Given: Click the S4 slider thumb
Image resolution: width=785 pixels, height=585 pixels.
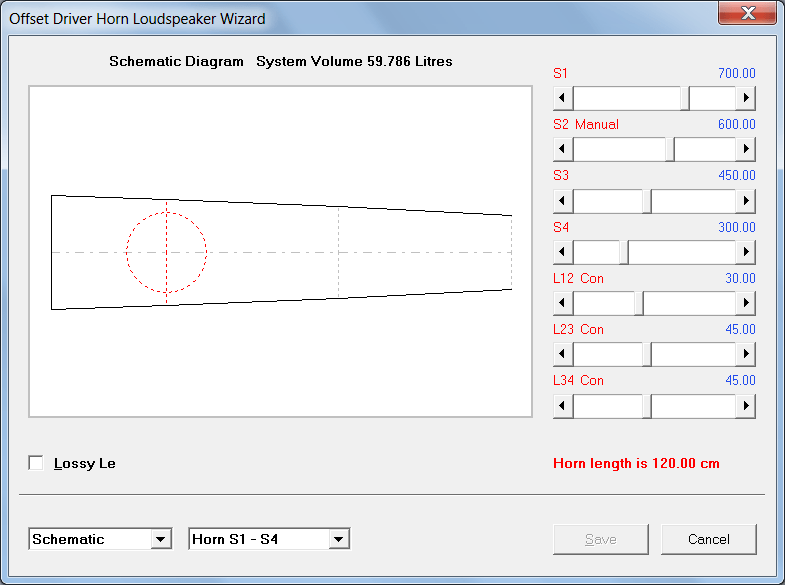Looking at the screenshot, I should [x=624, y=252].
